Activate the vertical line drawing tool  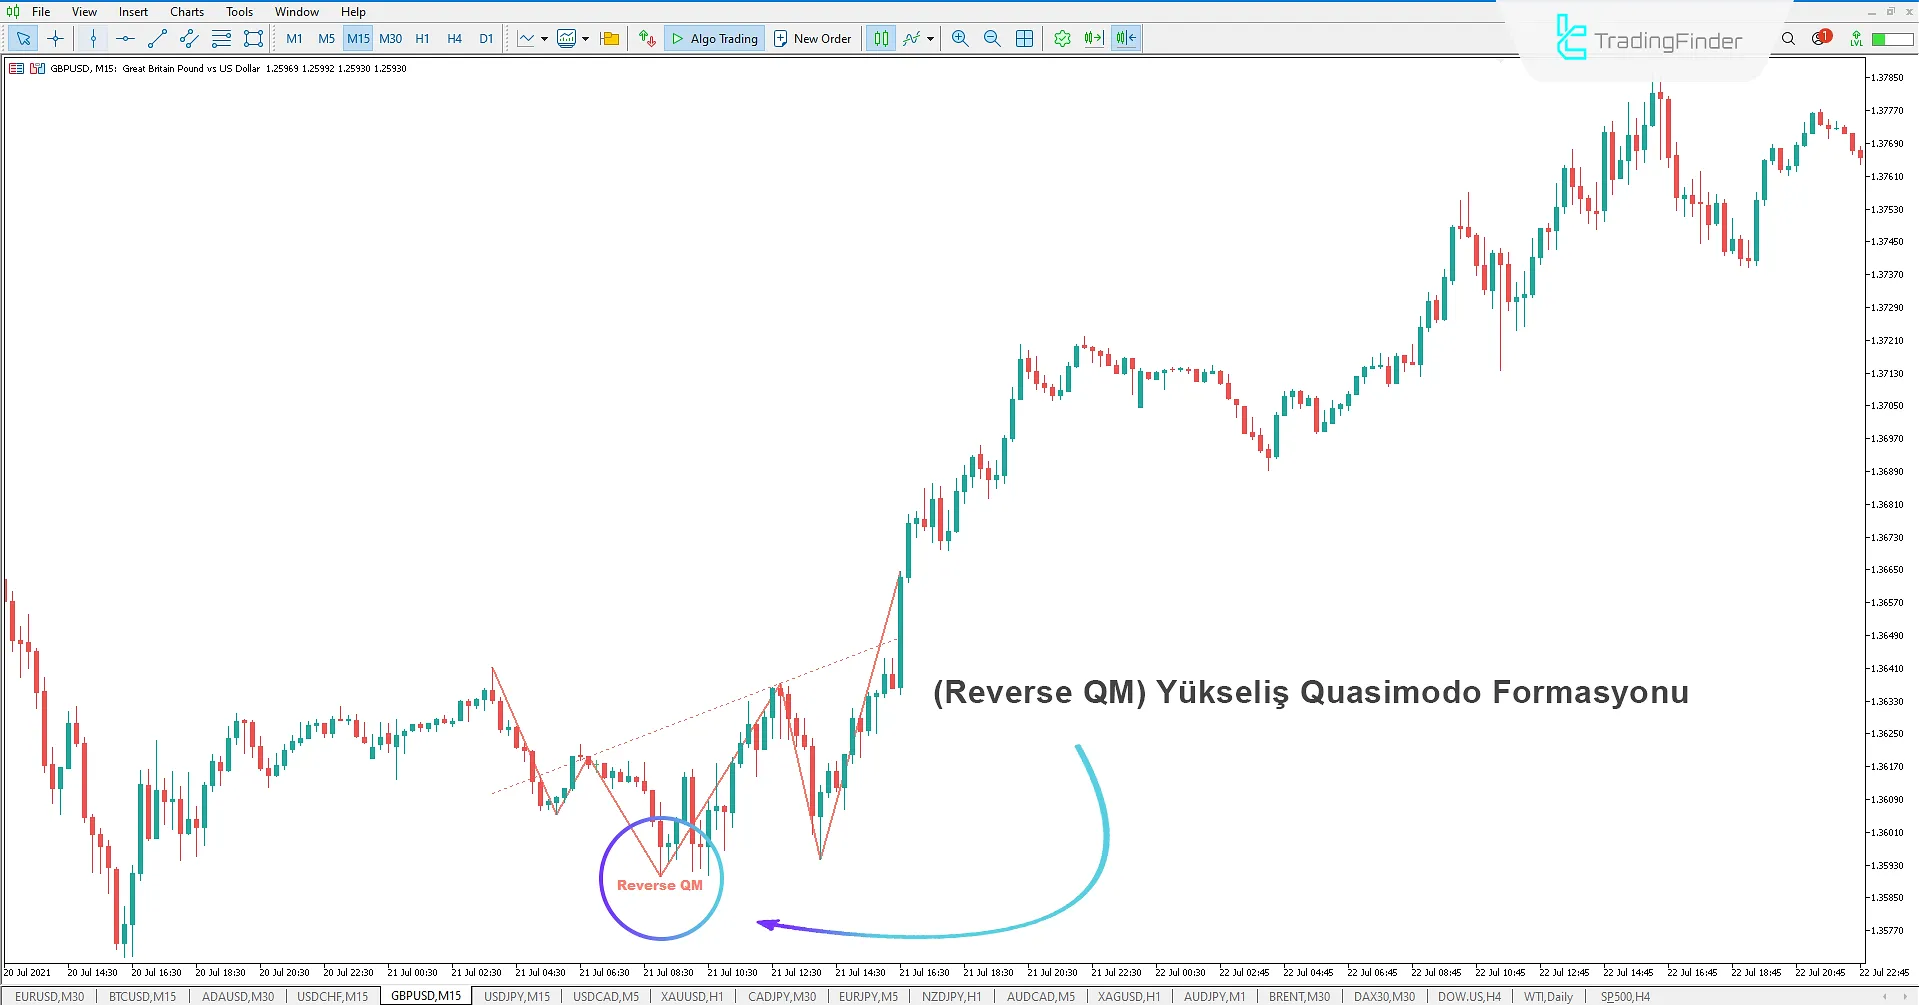click(92, 38)
